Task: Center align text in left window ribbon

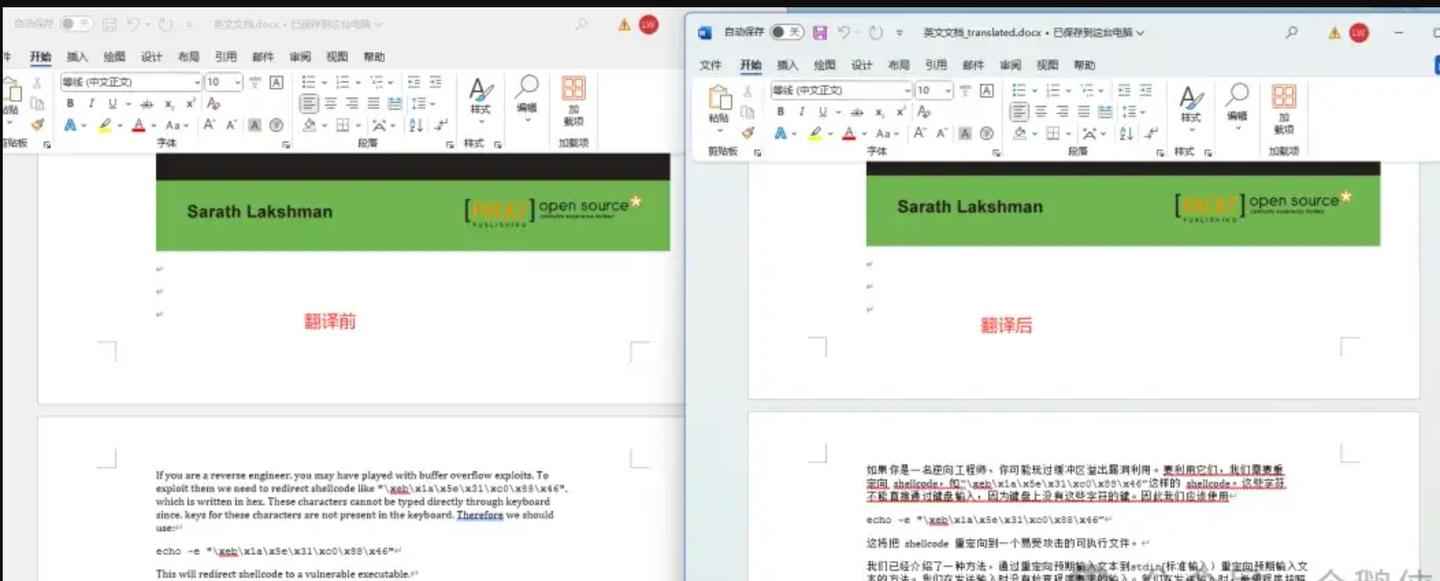Action: tap(330, 104)
